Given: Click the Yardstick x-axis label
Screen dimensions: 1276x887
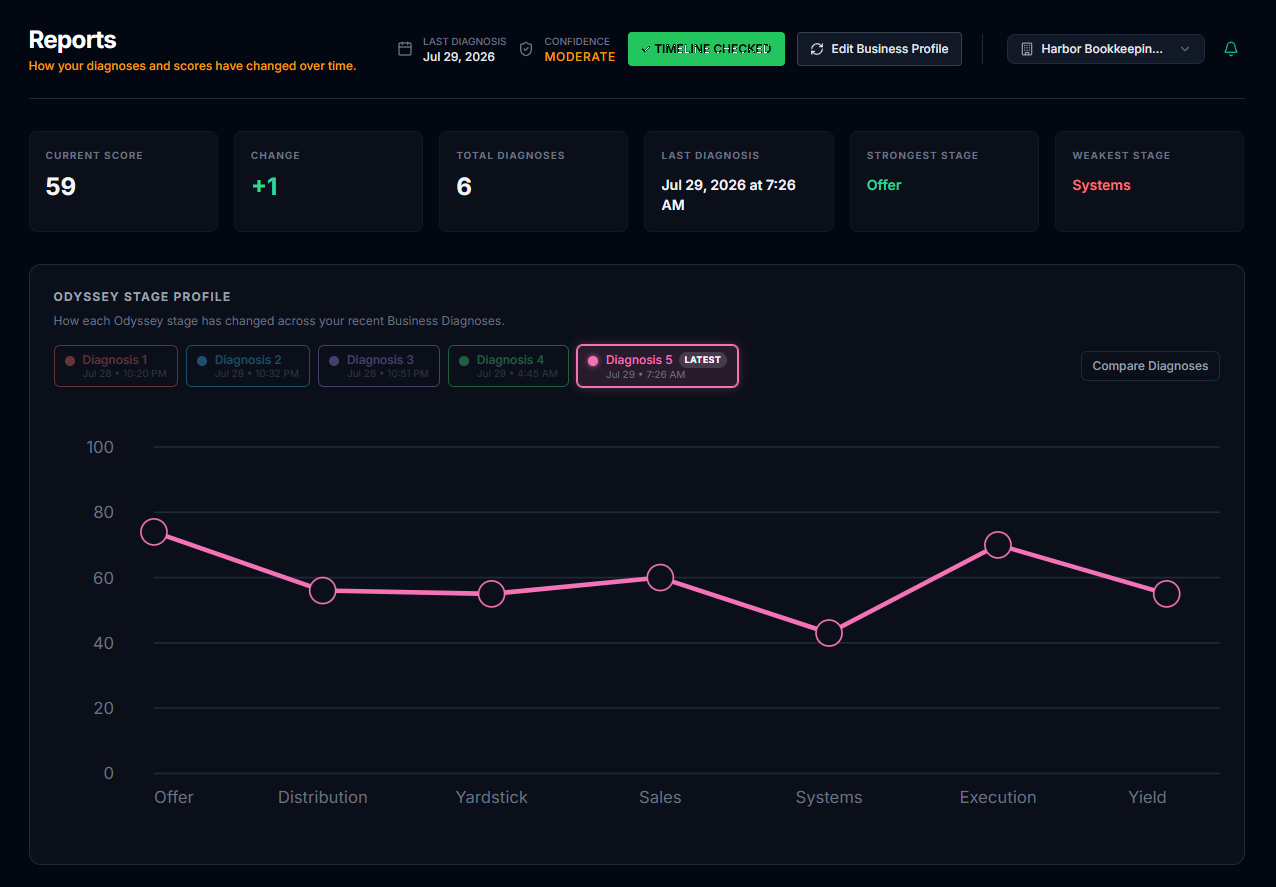Looking at the screenshot, I should click(x=492, y=797).
